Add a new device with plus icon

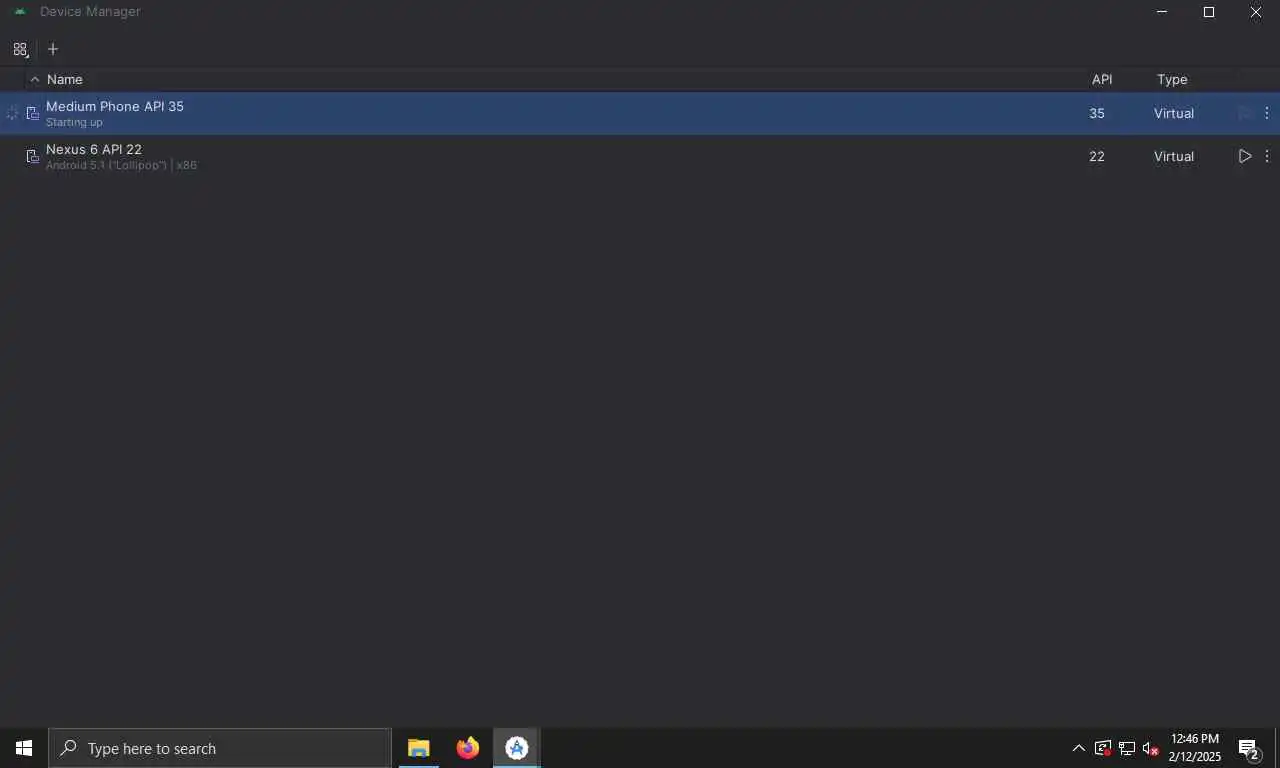(53, 49)
